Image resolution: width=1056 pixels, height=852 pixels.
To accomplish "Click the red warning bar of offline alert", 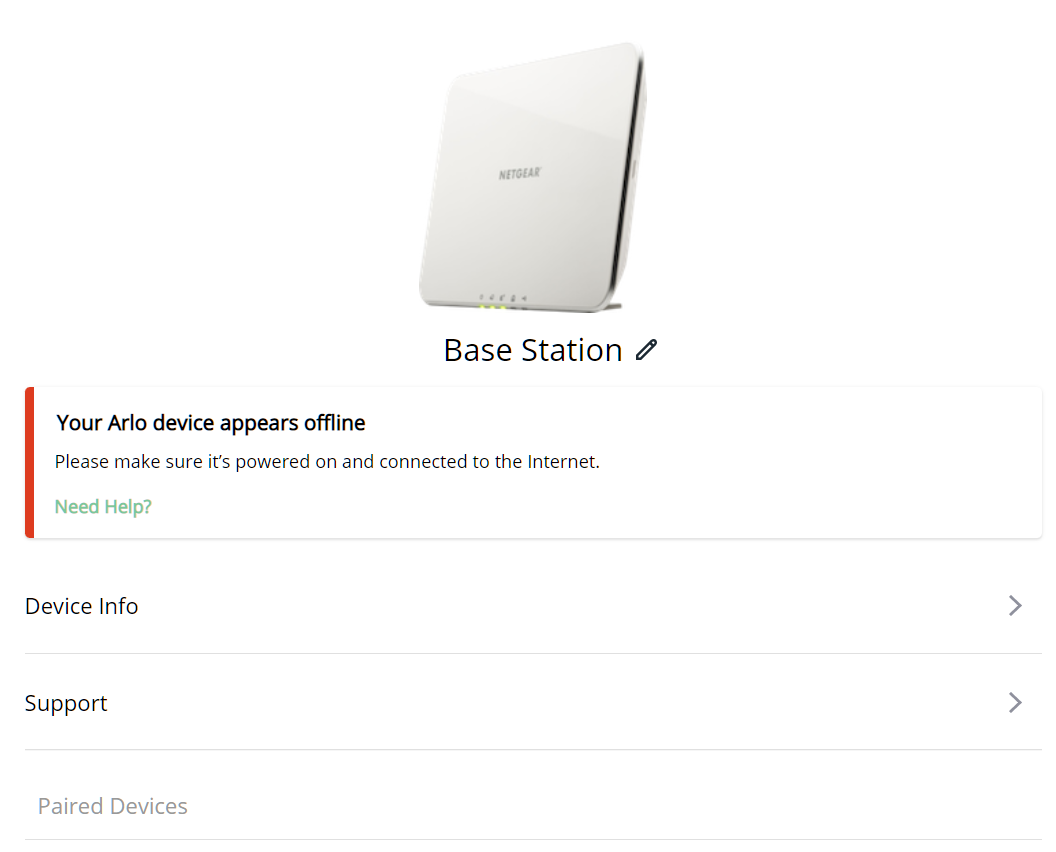I will point(30,463).
